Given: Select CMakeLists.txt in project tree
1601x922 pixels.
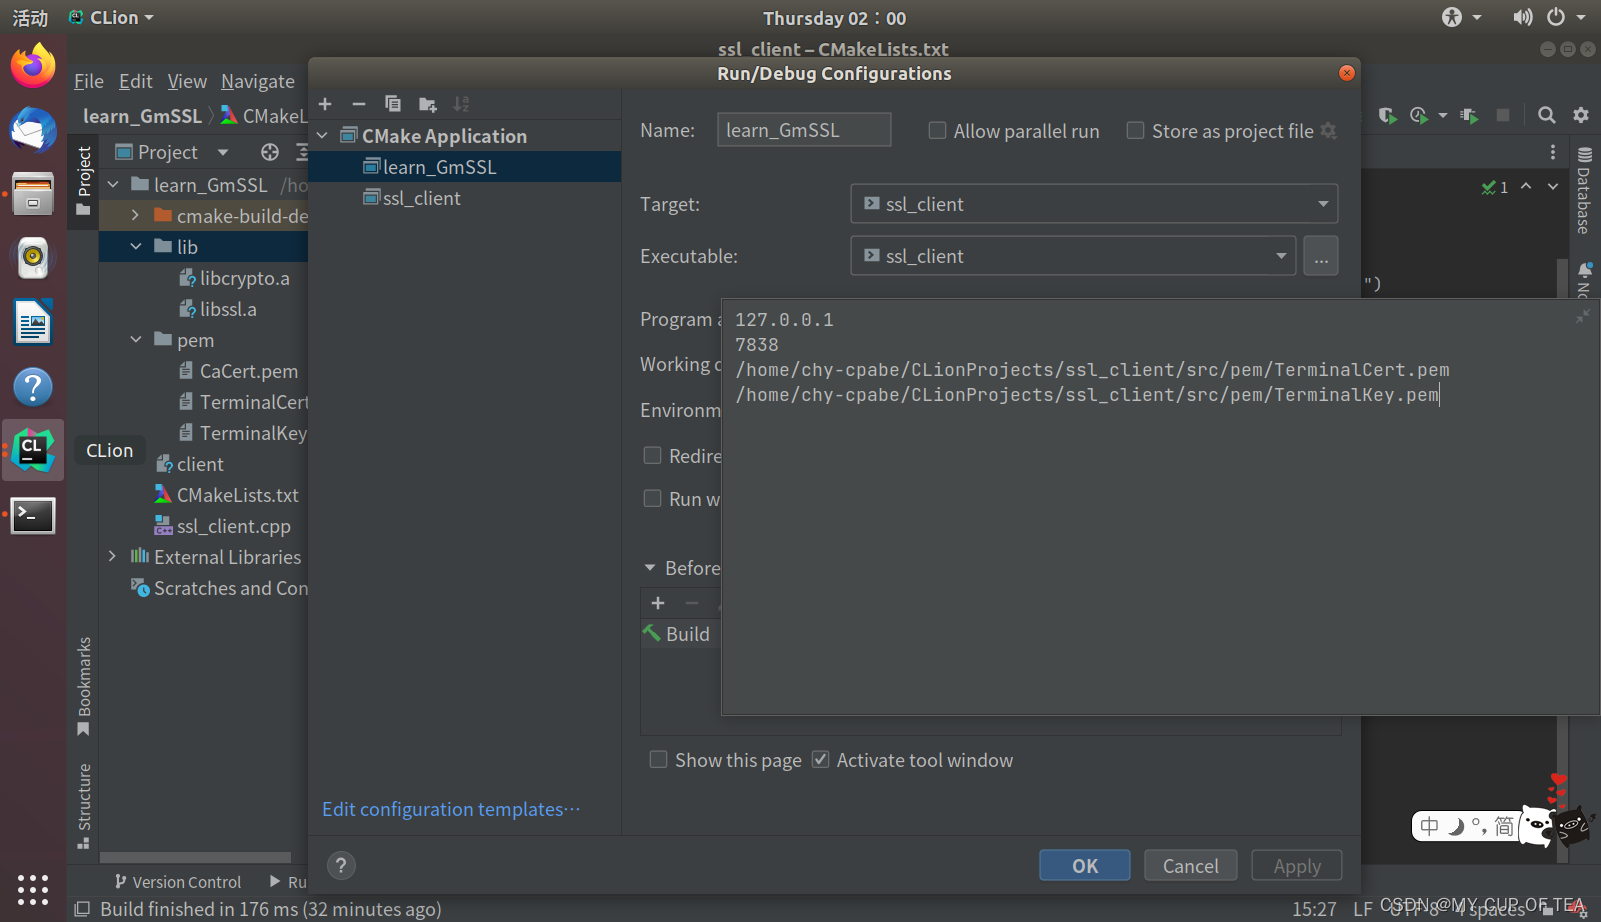Looking at the screenshot, I should click(x=237, y=495).
